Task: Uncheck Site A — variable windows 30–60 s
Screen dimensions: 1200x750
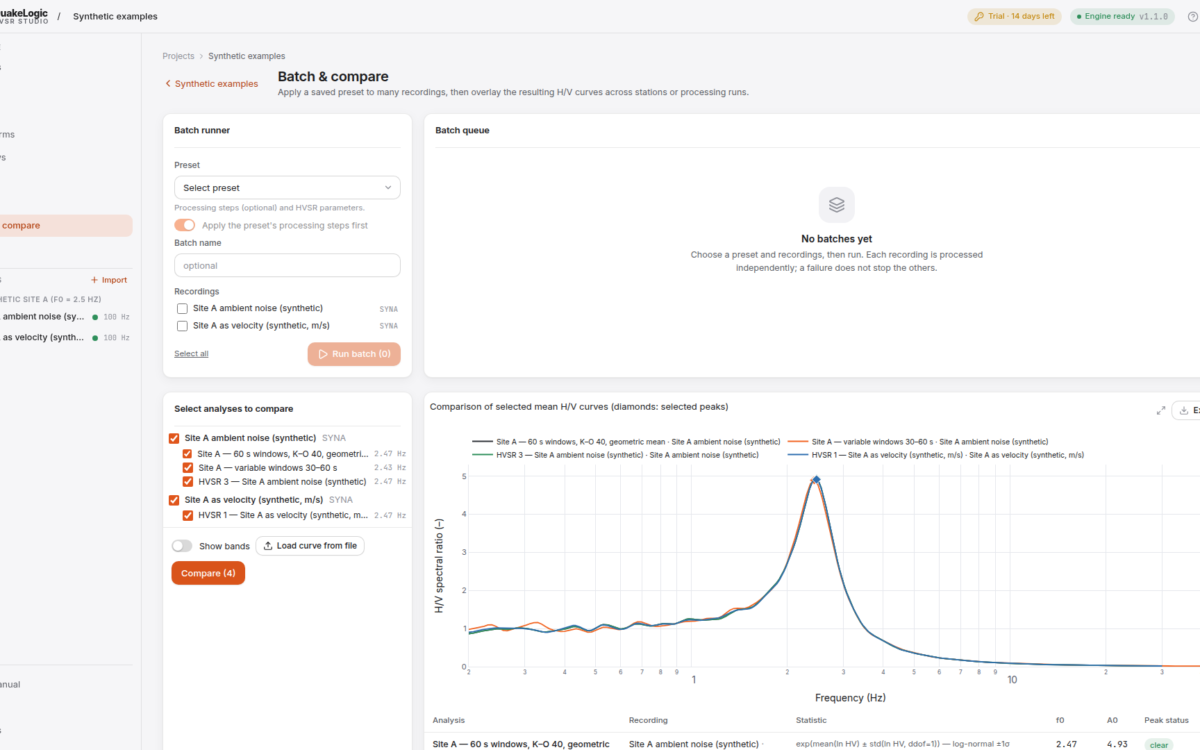Action: click(x=188, y=467)
